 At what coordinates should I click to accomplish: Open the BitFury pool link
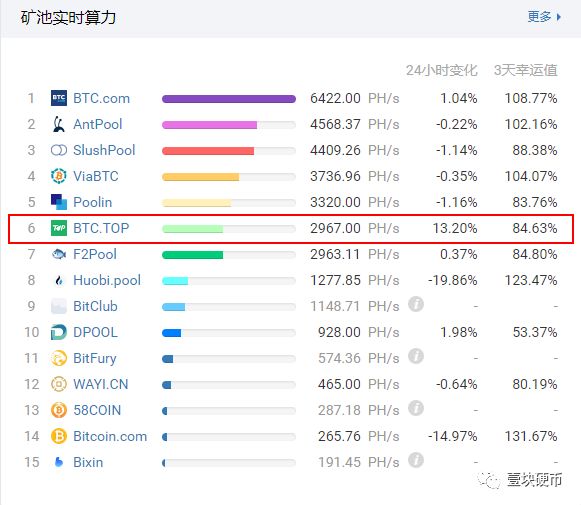pos(95,358)
